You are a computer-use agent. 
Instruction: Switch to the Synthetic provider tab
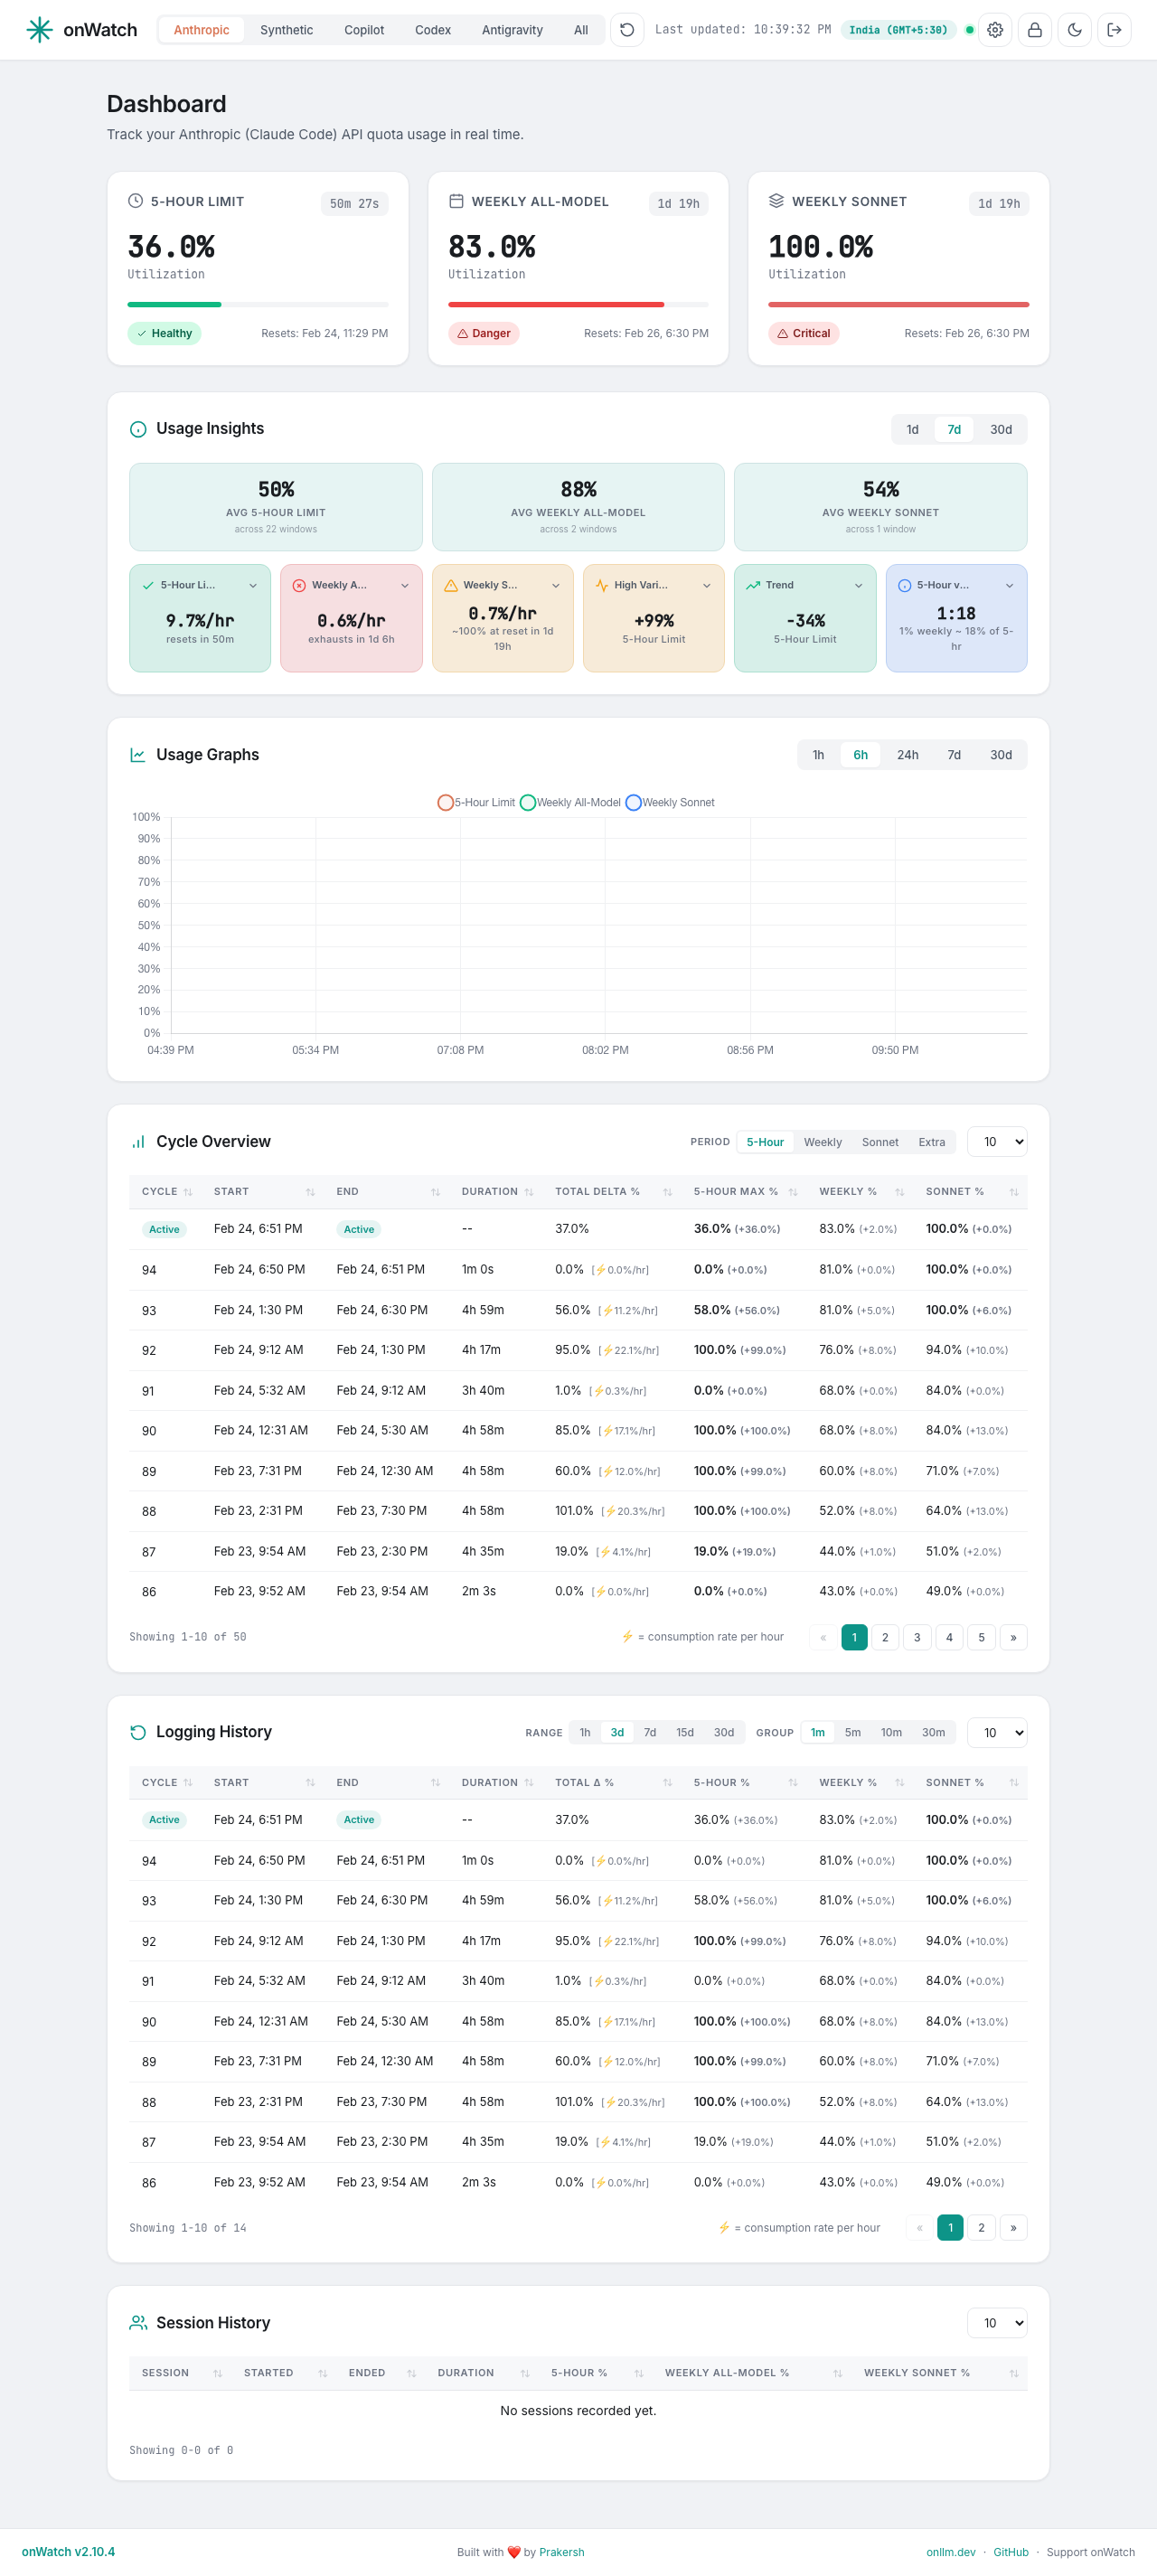point(286,30)
